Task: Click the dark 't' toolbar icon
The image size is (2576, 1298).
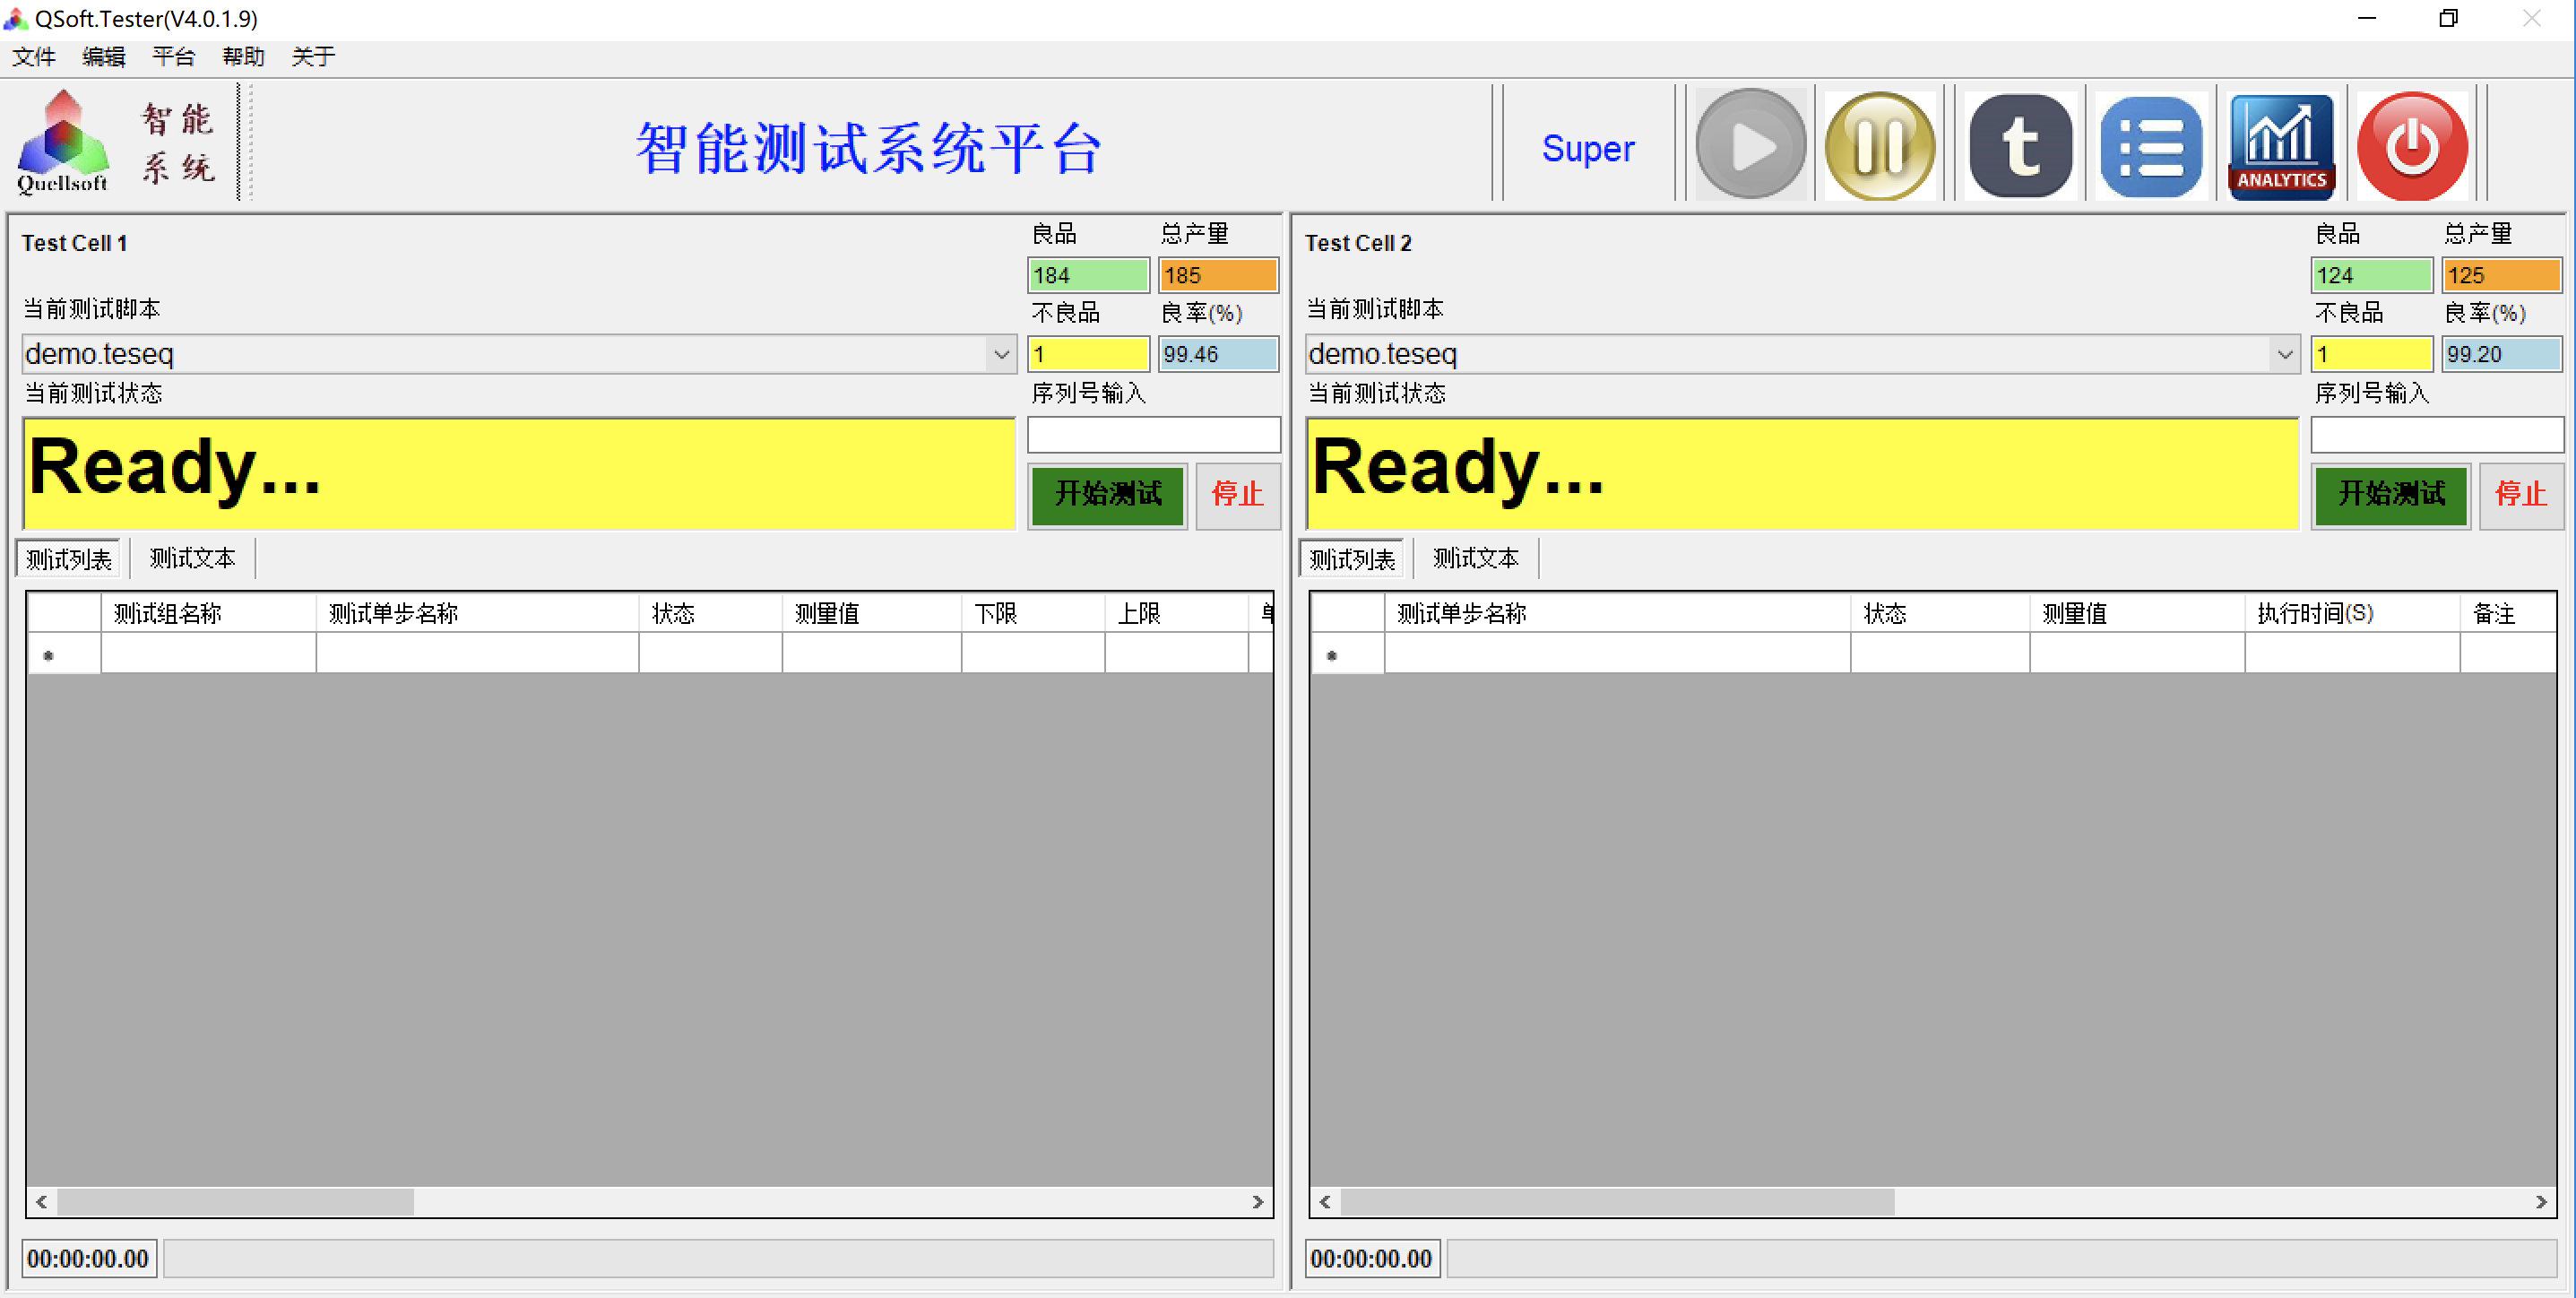Action: click(x=2019, y=146)
